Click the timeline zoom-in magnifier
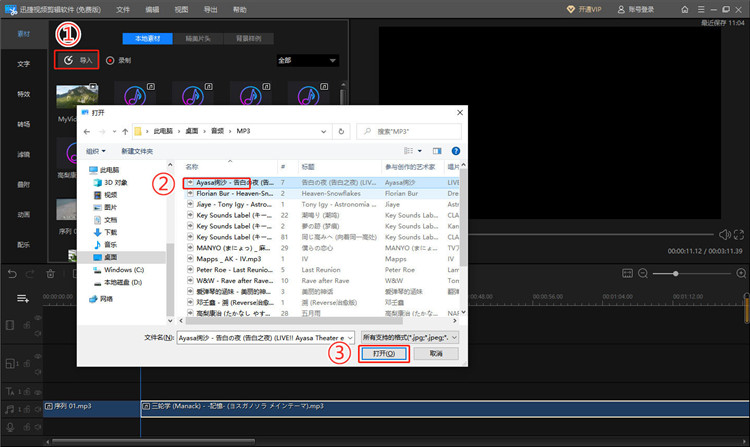The width and height of the screenshot is (750, 447). [x=741, y=273]
